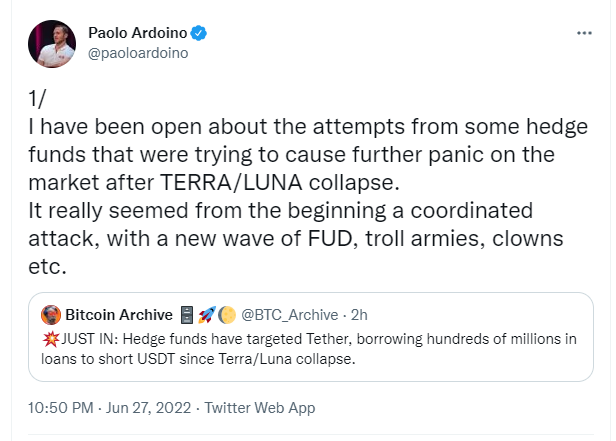Open Paolo Ardoino's profile picture
This screenshot has height=441, width=616.
52,44
